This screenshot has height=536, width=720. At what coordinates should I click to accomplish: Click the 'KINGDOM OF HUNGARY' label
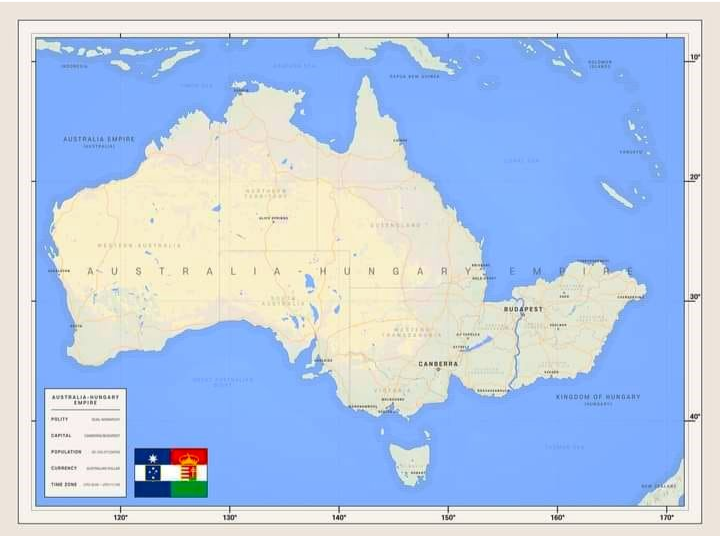[598, 397]
